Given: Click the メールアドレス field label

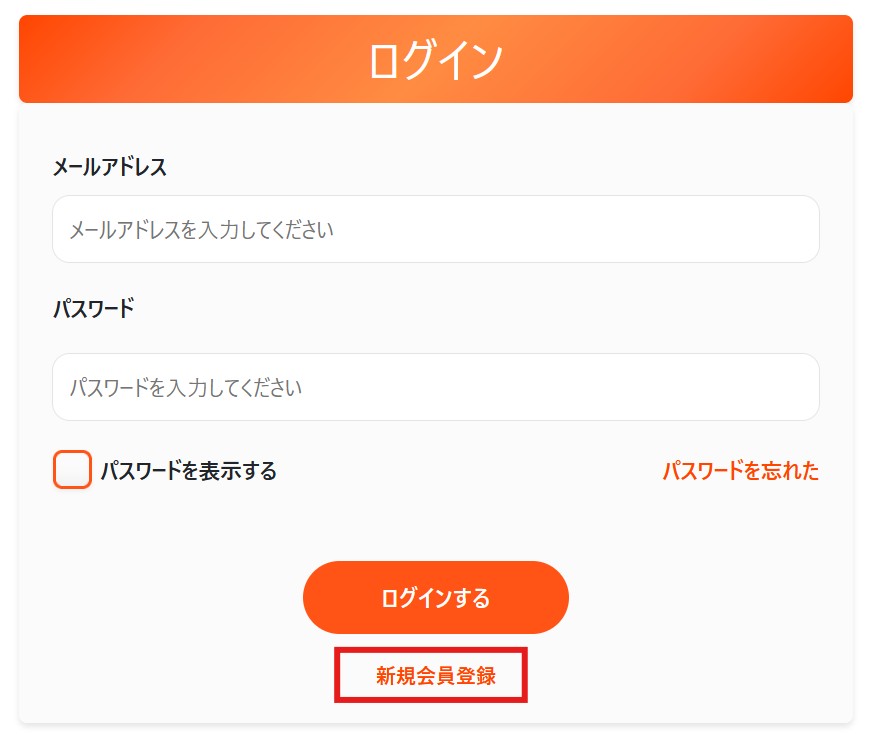Looking at the screenshot, I should coord(110,167).
